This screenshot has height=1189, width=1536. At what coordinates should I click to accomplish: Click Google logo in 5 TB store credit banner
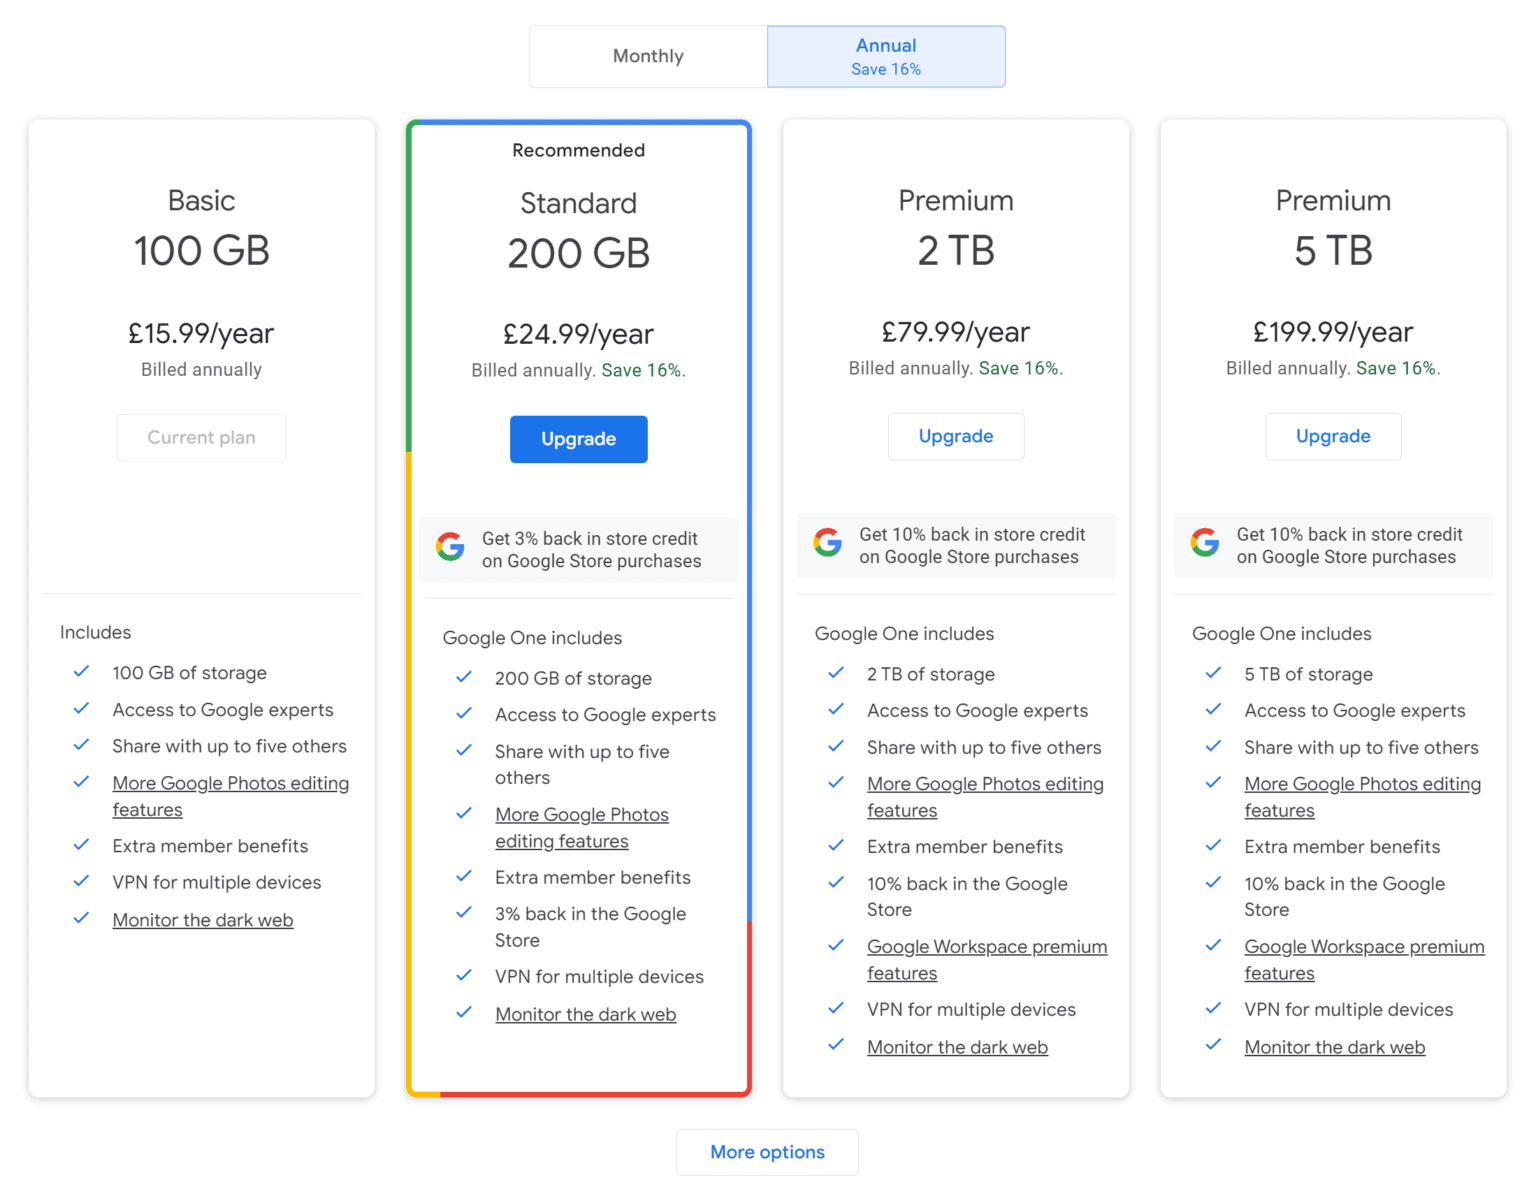coord(1204,543)
